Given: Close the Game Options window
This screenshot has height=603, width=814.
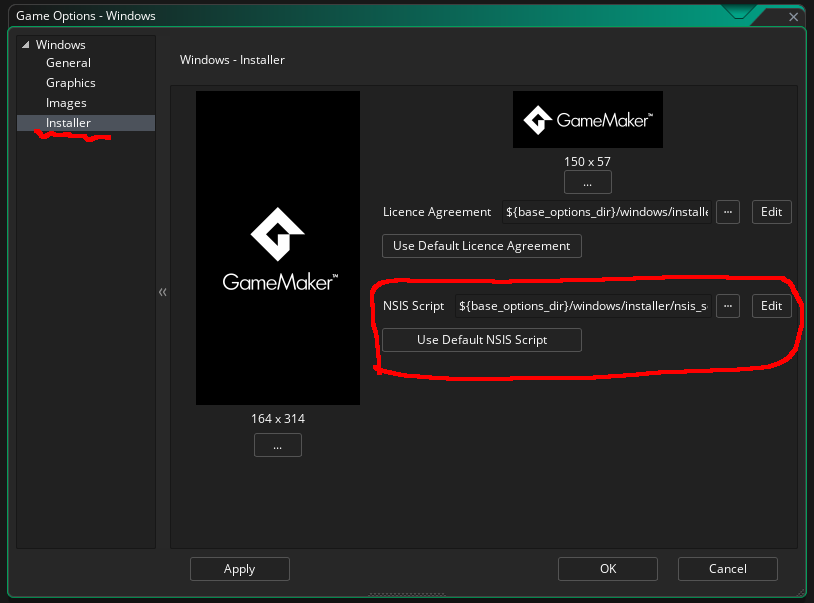Looking at the screenshot, I should point(793,17).
